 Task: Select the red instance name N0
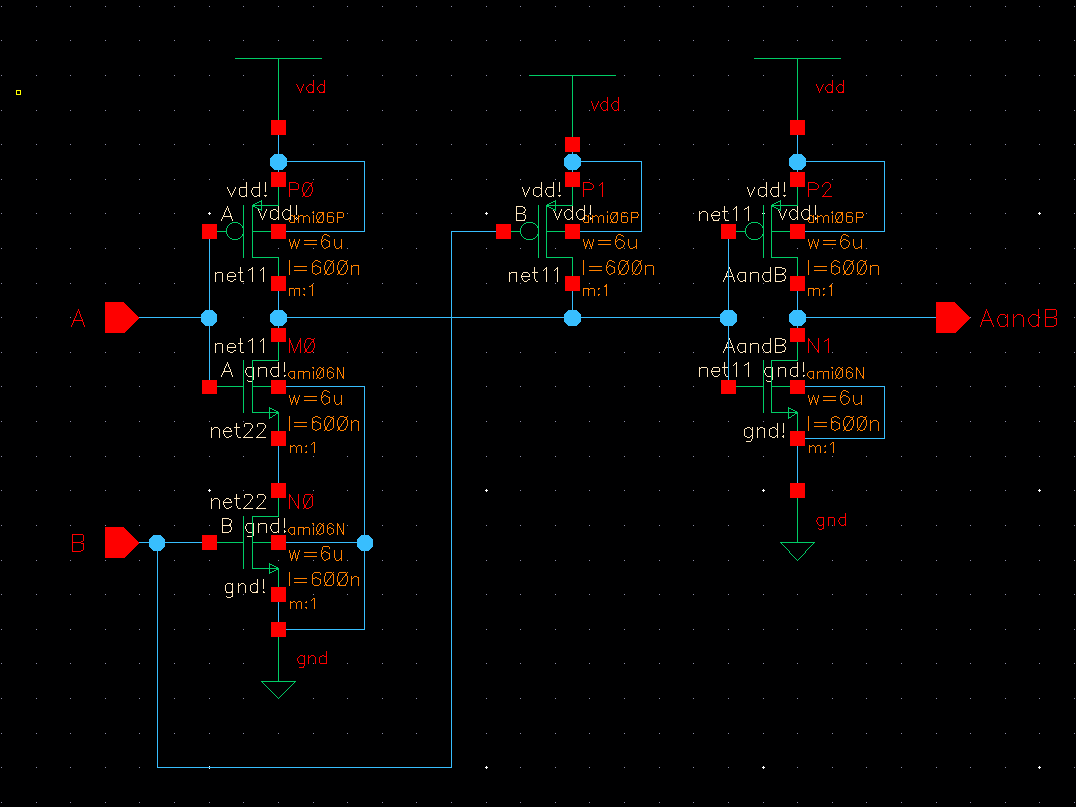(x=301, y=501)
